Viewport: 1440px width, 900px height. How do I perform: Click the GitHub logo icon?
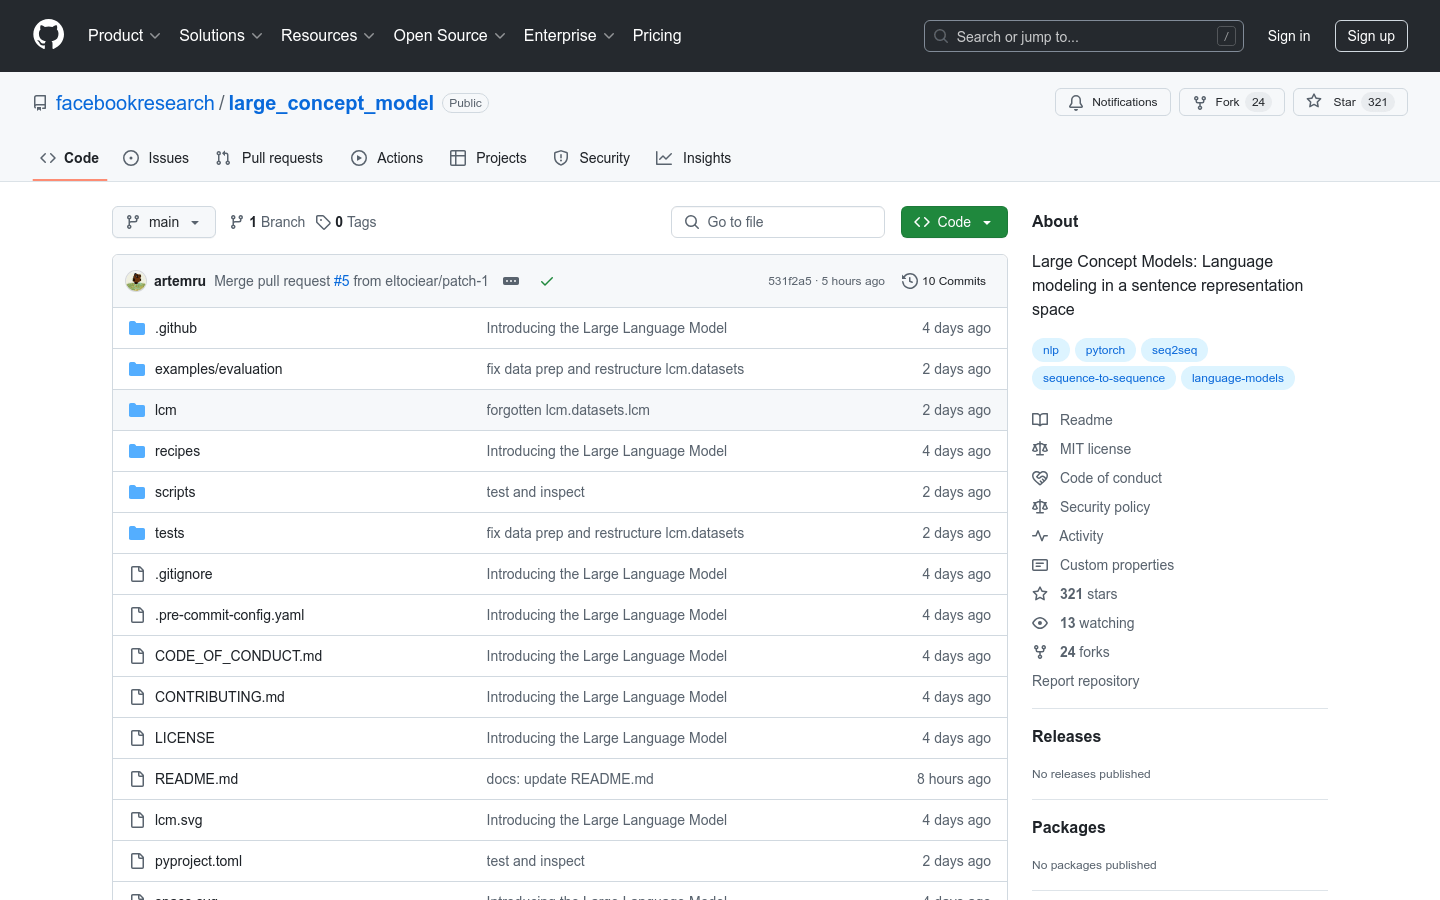pyautogui.click(x=48, y=35)
